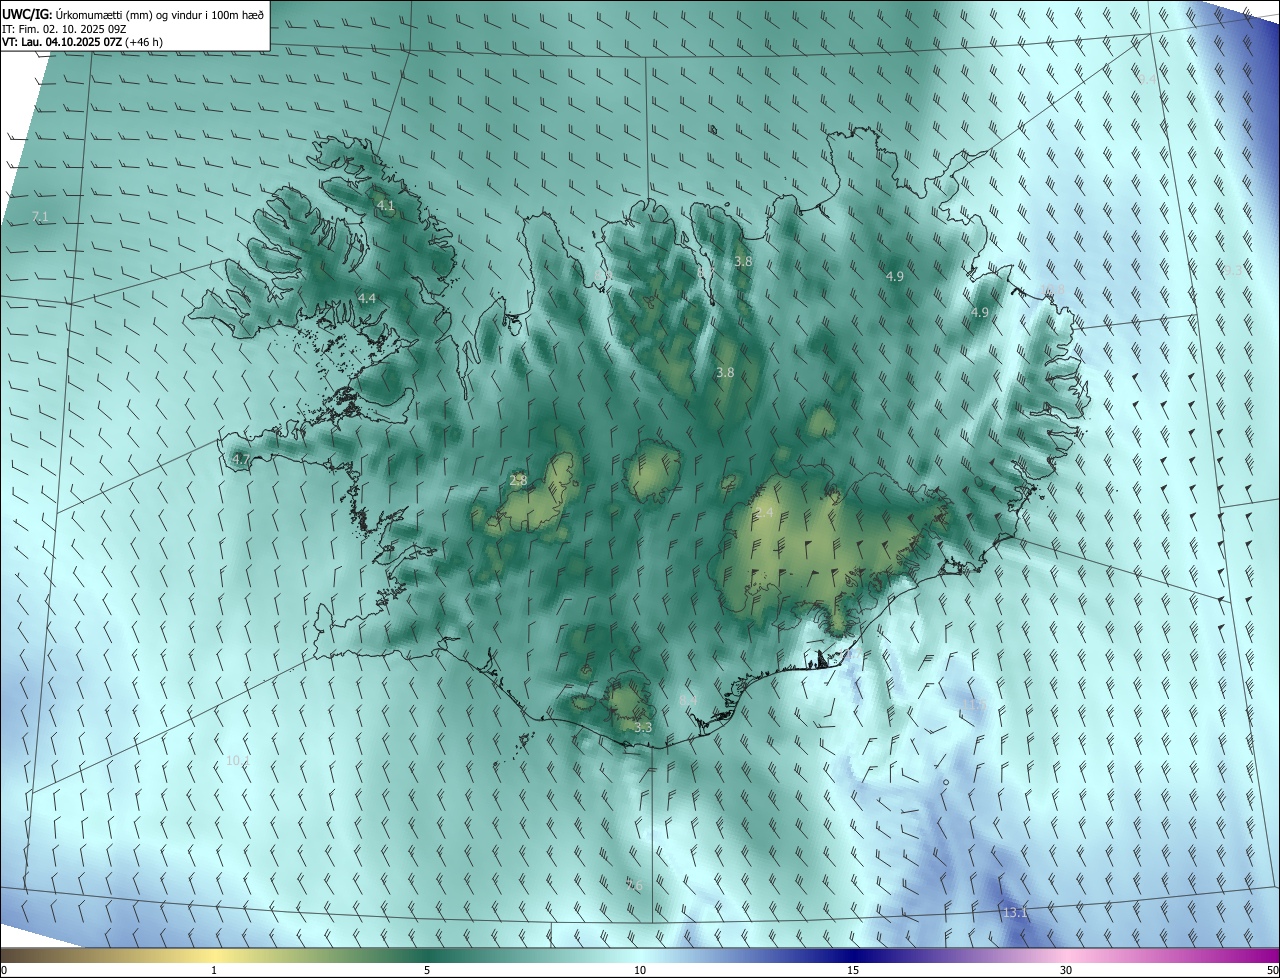Click the initial time "IT: Fim. 02. 10. 2025 09Z"
The image size is (1280, 978).
[65, 28]
